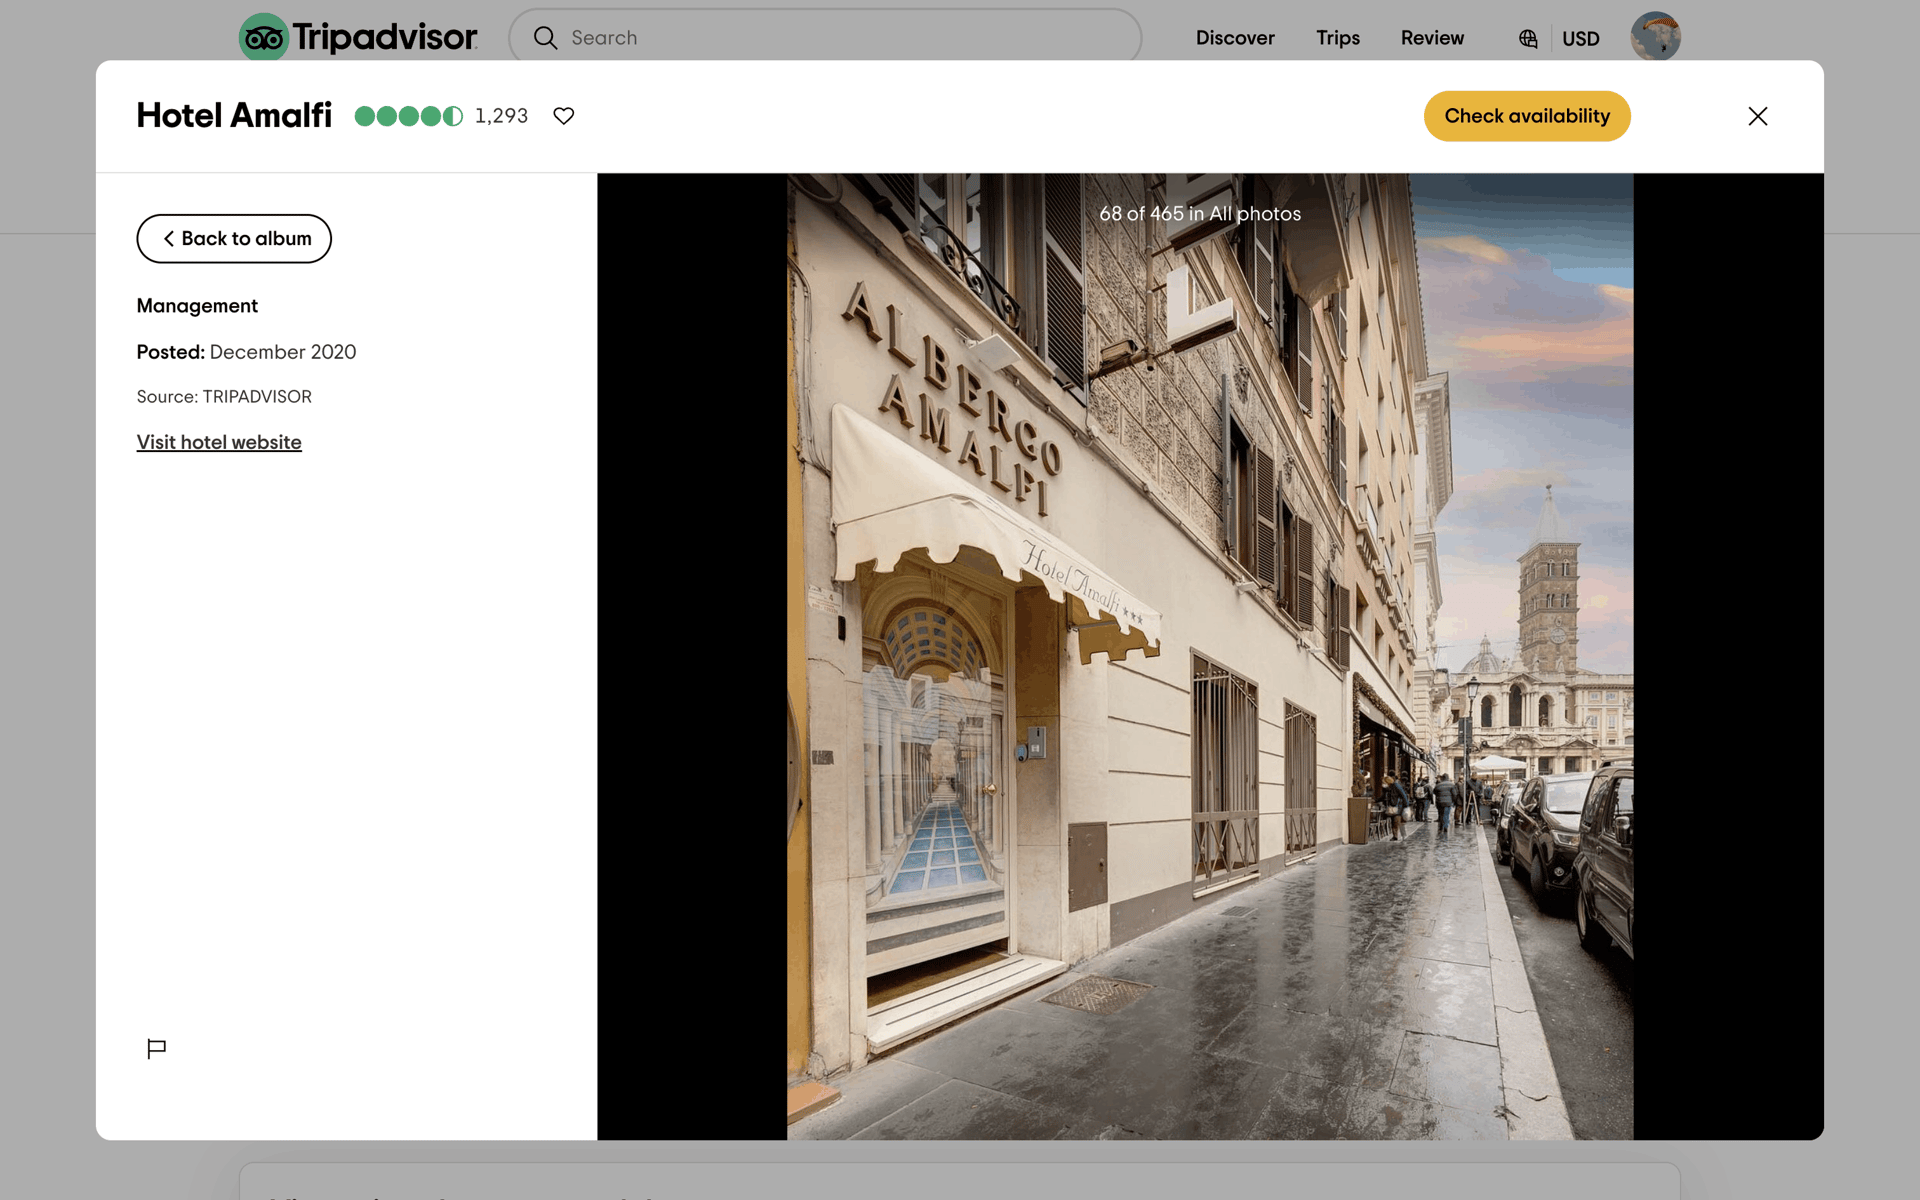Click the 68 of 465 photo counter
Image resolution: width=1920 pixels, height=1200 pixels.
click(1200, 214)
